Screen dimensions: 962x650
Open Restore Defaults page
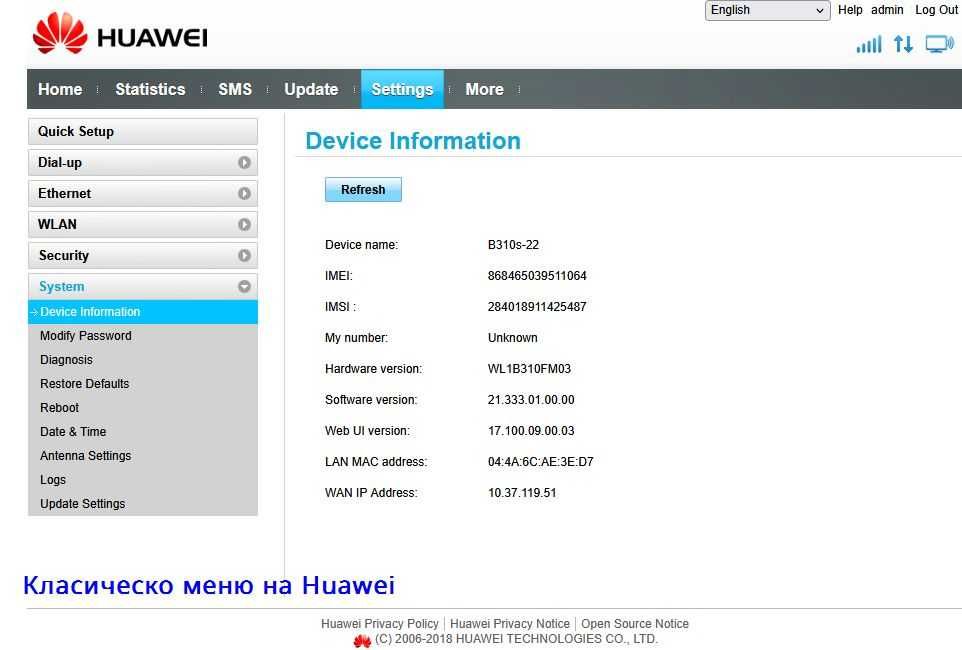click(x=85, y=384)
